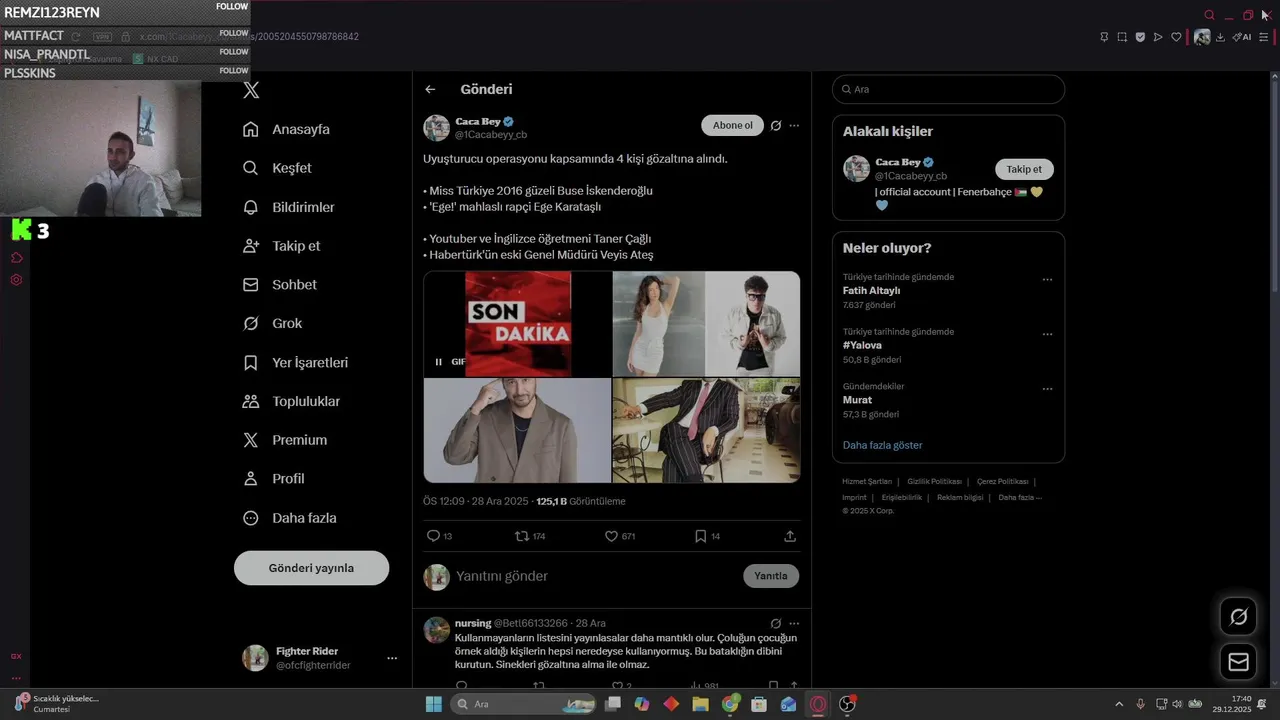Click the heart icon in browser toolbar
Image resolution: width=1280 pixels, height=720 pixels.
click(1176, 37)
